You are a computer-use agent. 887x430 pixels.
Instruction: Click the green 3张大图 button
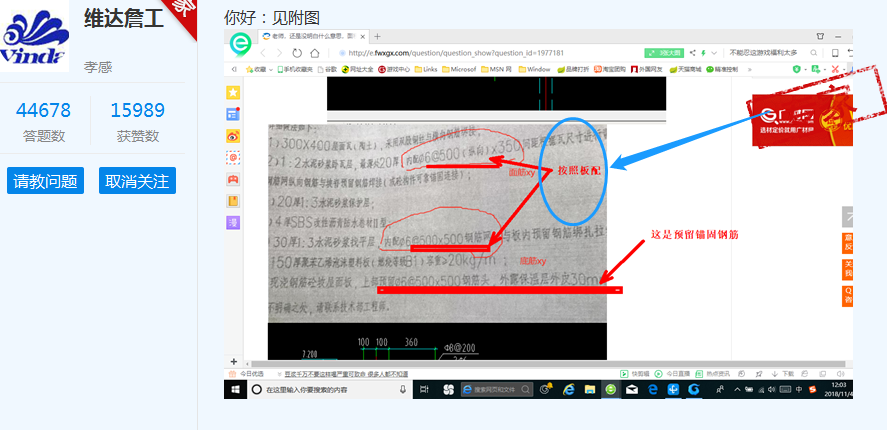[x=664, y=53]
